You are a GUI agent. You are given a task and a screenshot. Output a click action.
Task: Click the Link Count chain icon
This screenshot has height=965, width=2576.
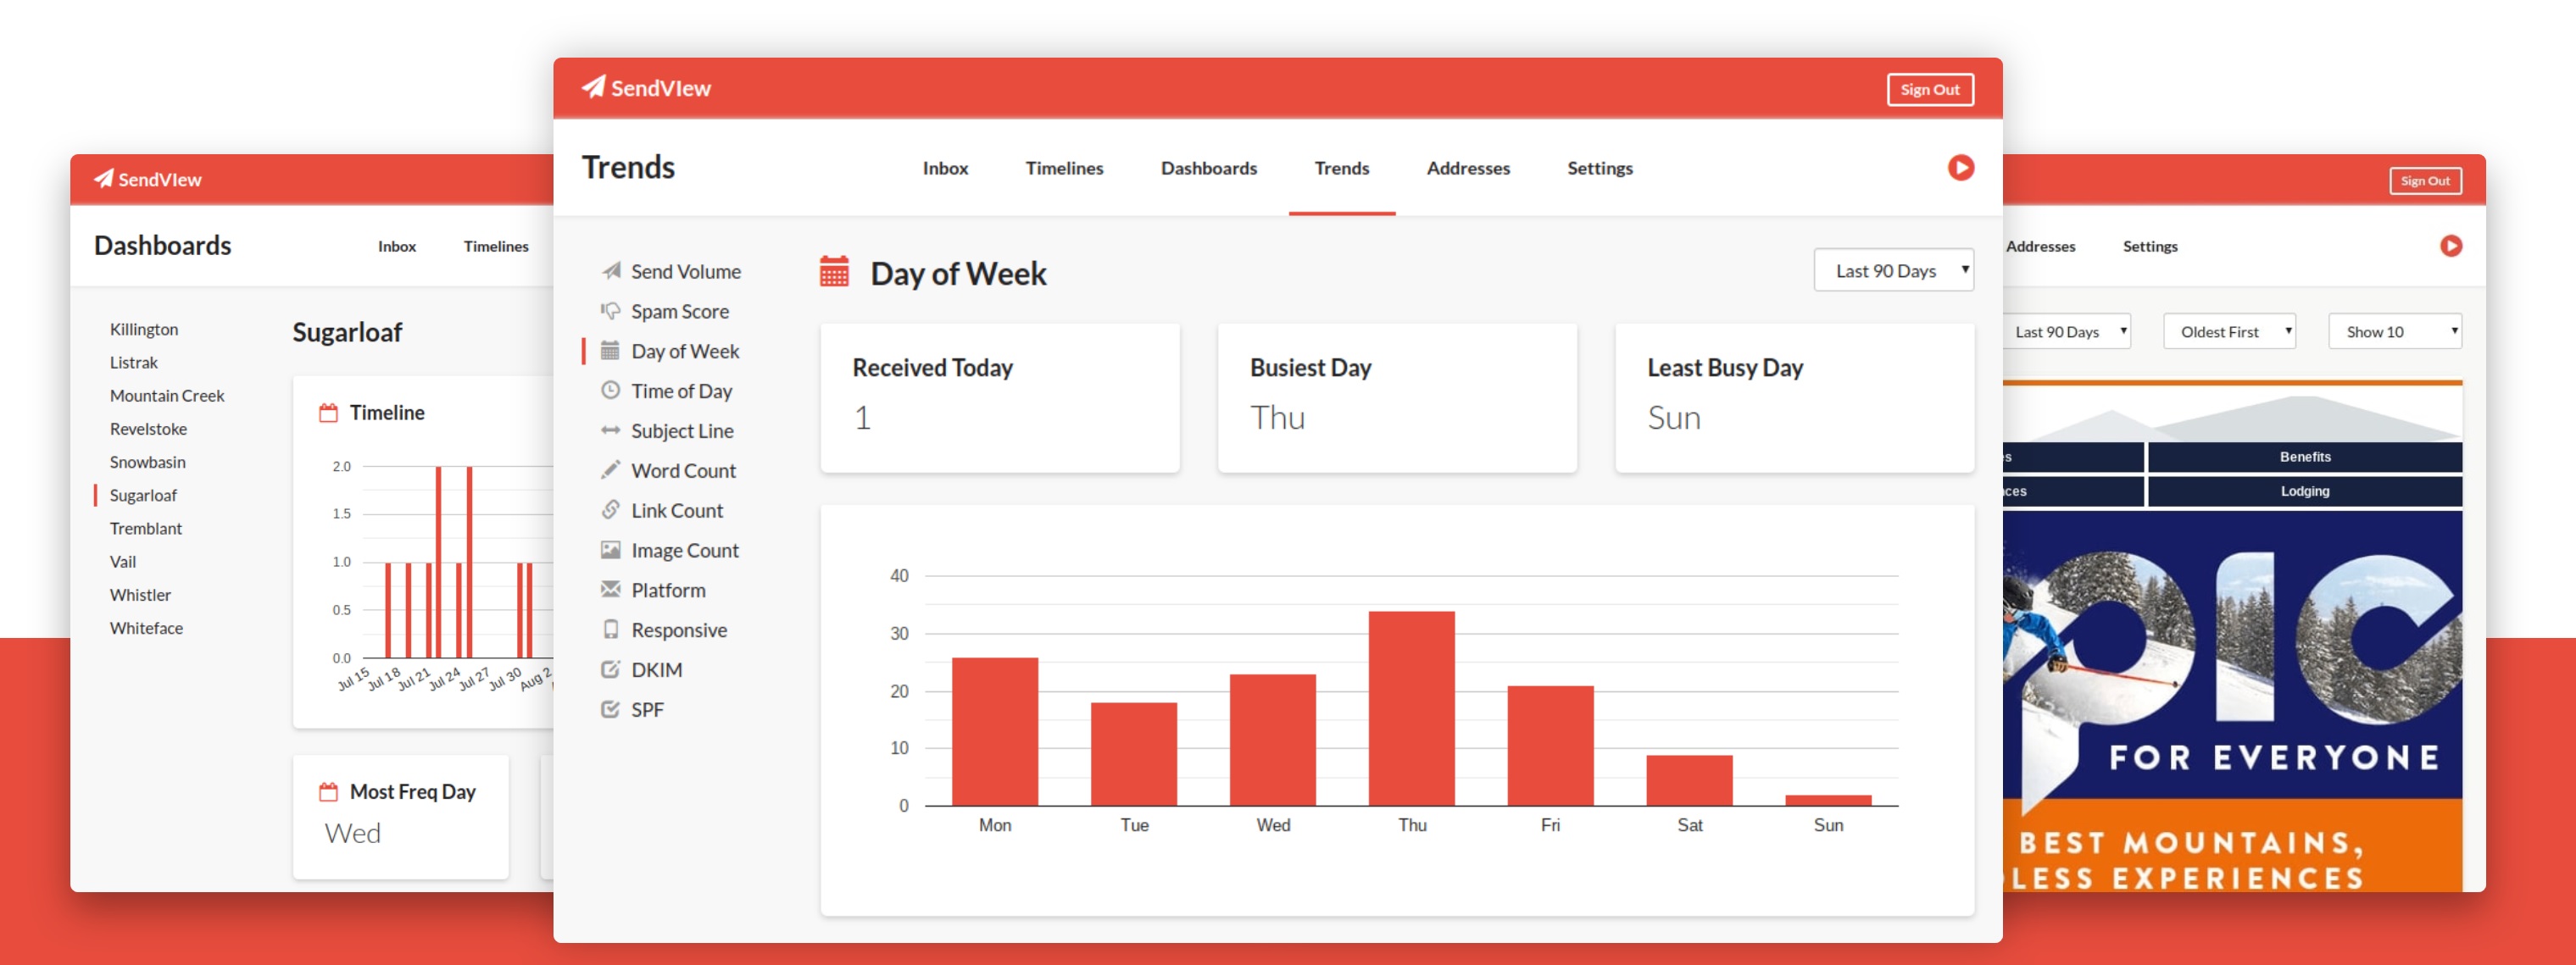click(x=610, y=510)
